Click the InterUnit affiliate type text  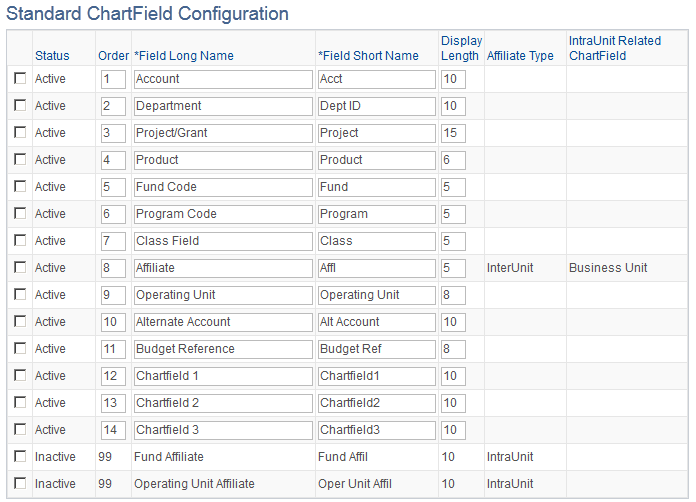click(x=510, y=268)
